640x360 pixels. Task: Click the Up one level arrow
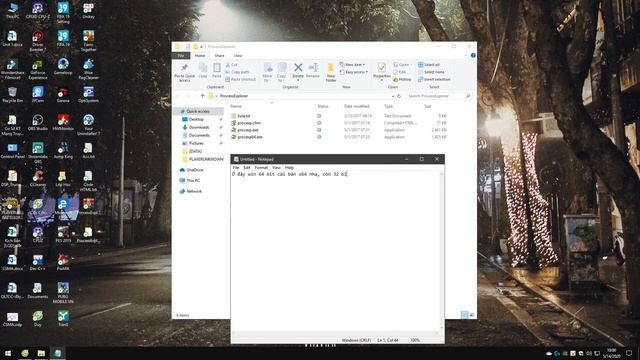(x=202, y=96)
